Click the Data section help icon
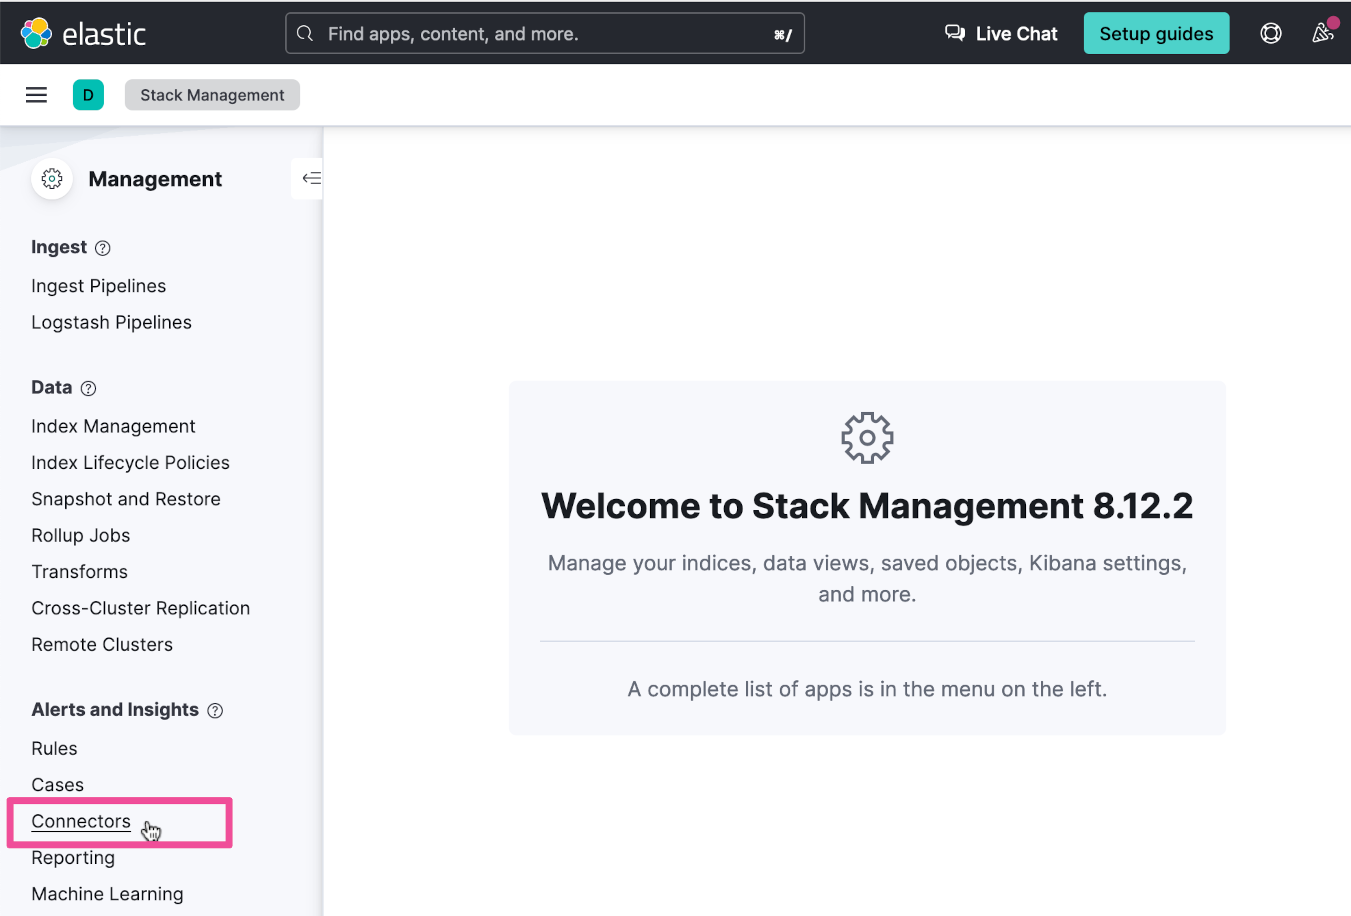Screen dimensions: 1351x916 tap(88, 388)
